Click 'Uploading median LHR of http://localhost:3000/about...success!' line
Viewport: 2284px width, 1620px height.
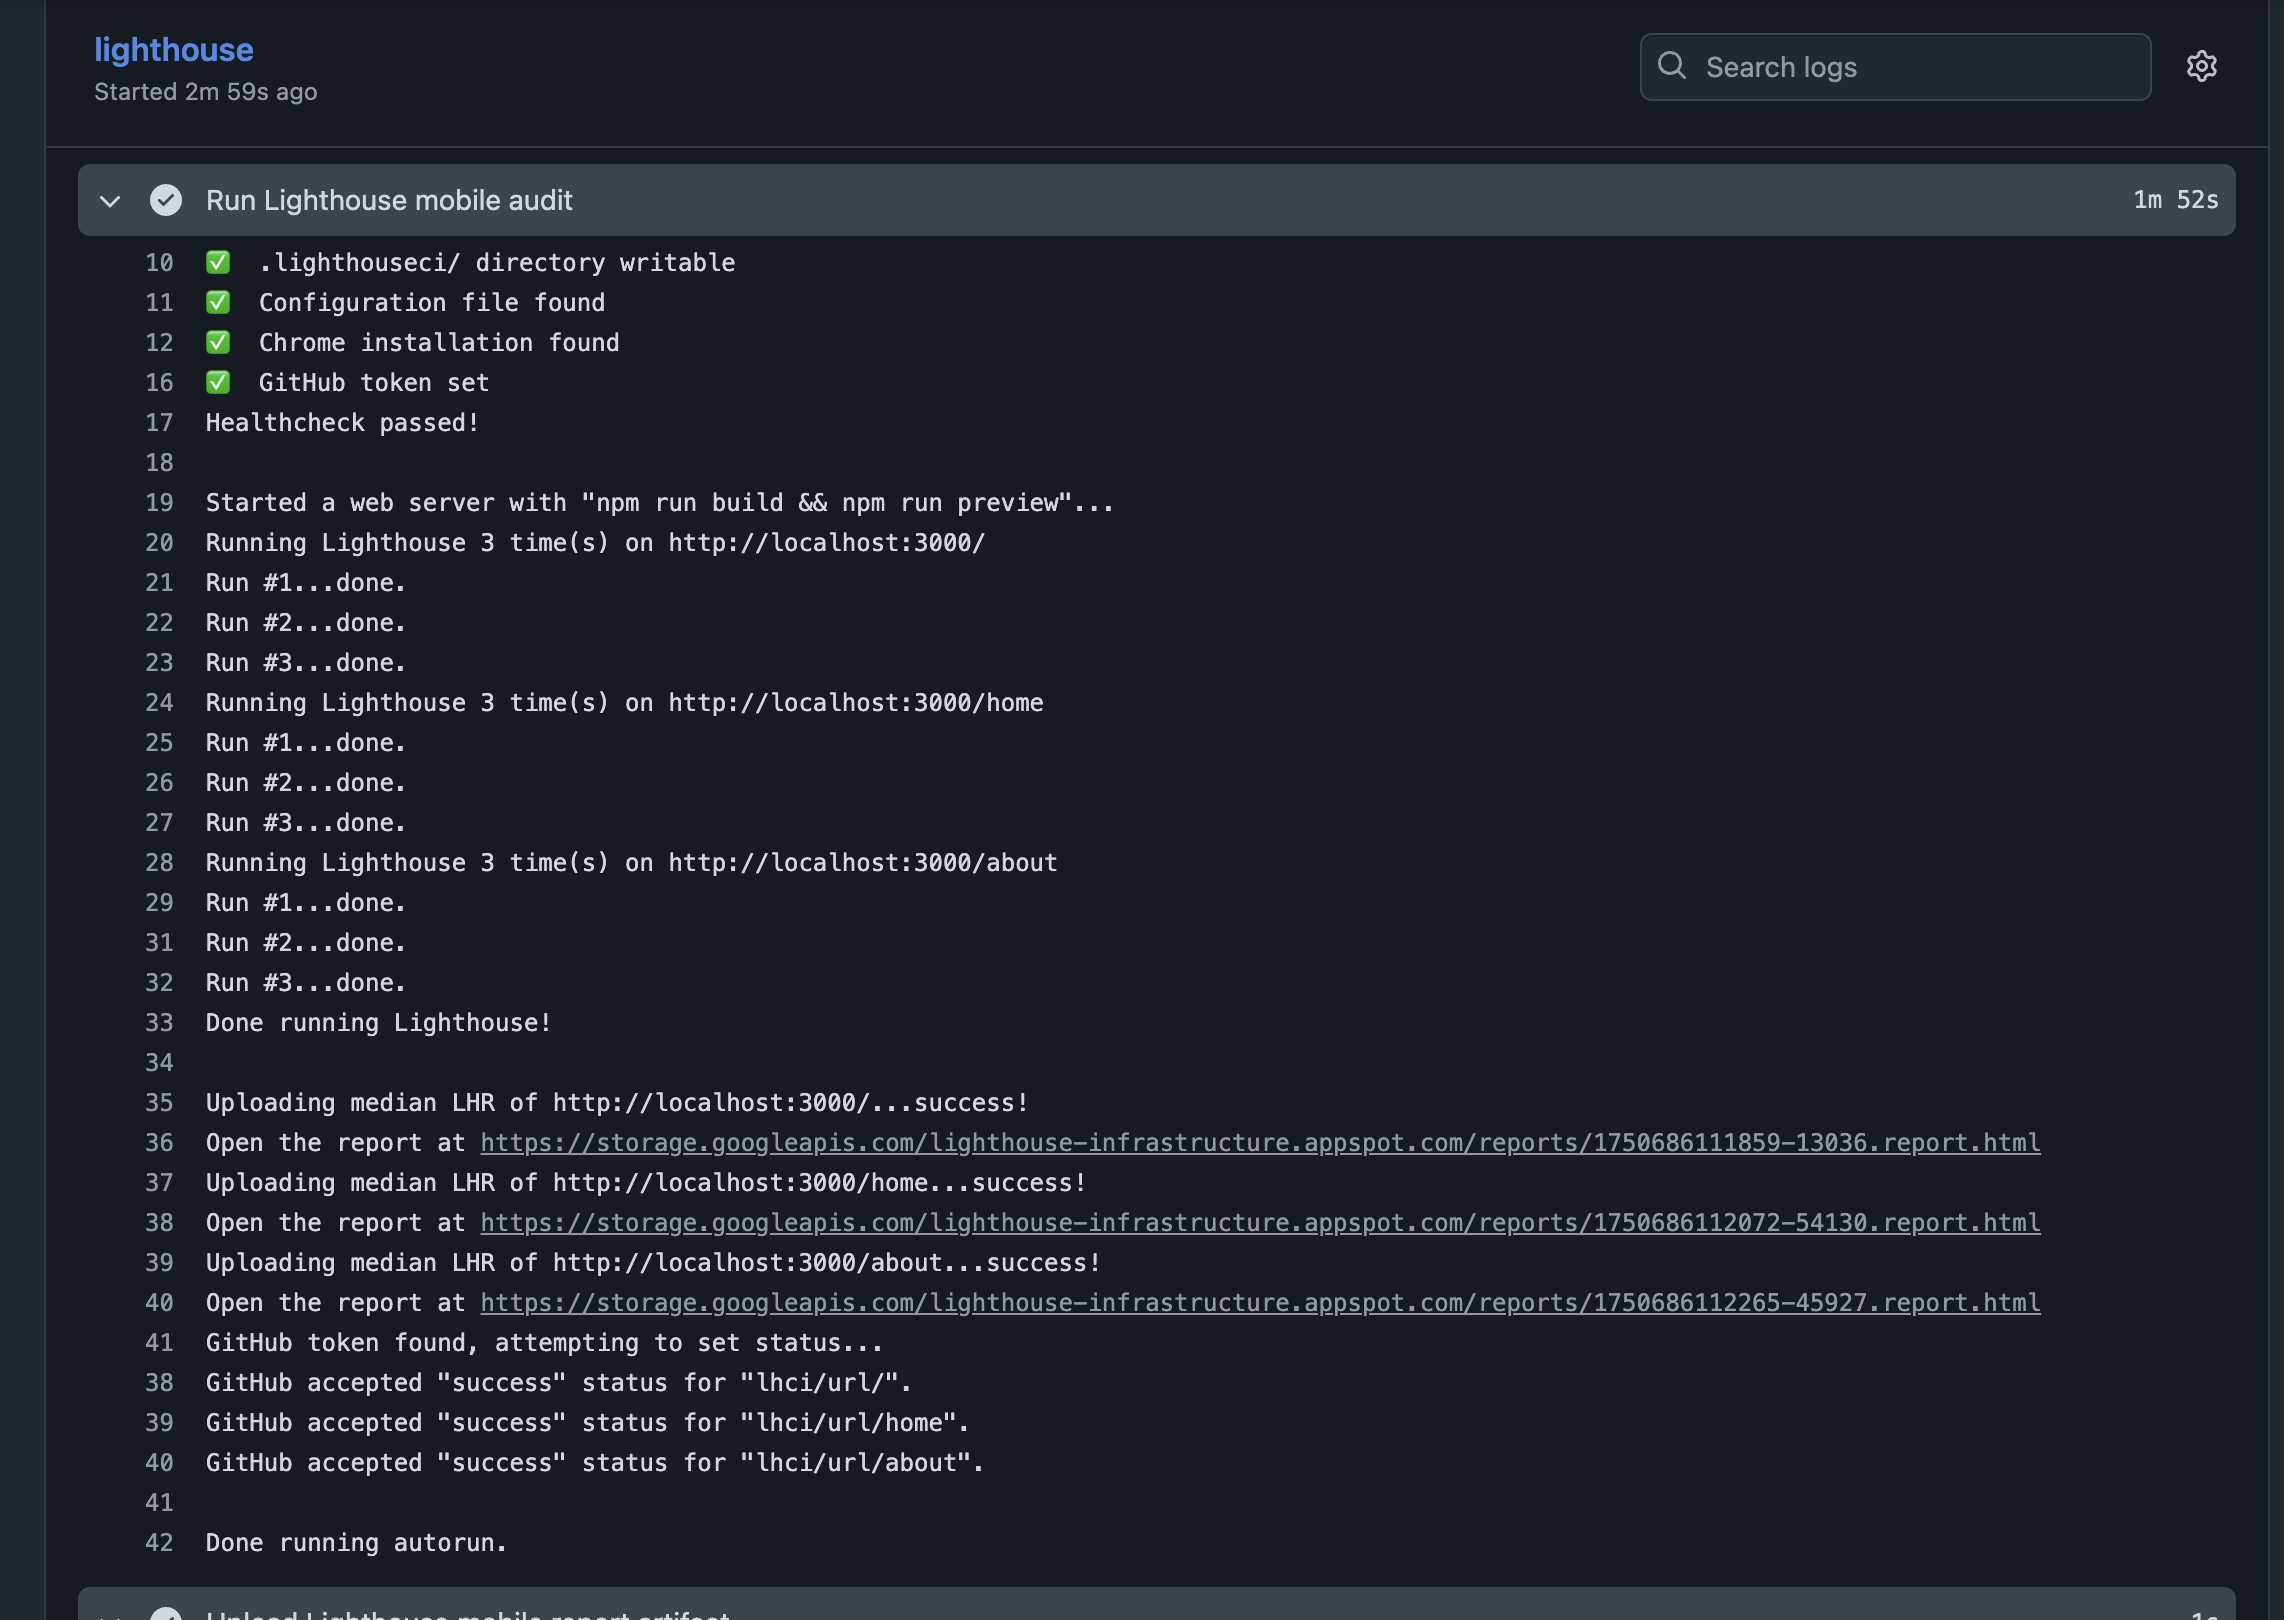point(653,1262)
